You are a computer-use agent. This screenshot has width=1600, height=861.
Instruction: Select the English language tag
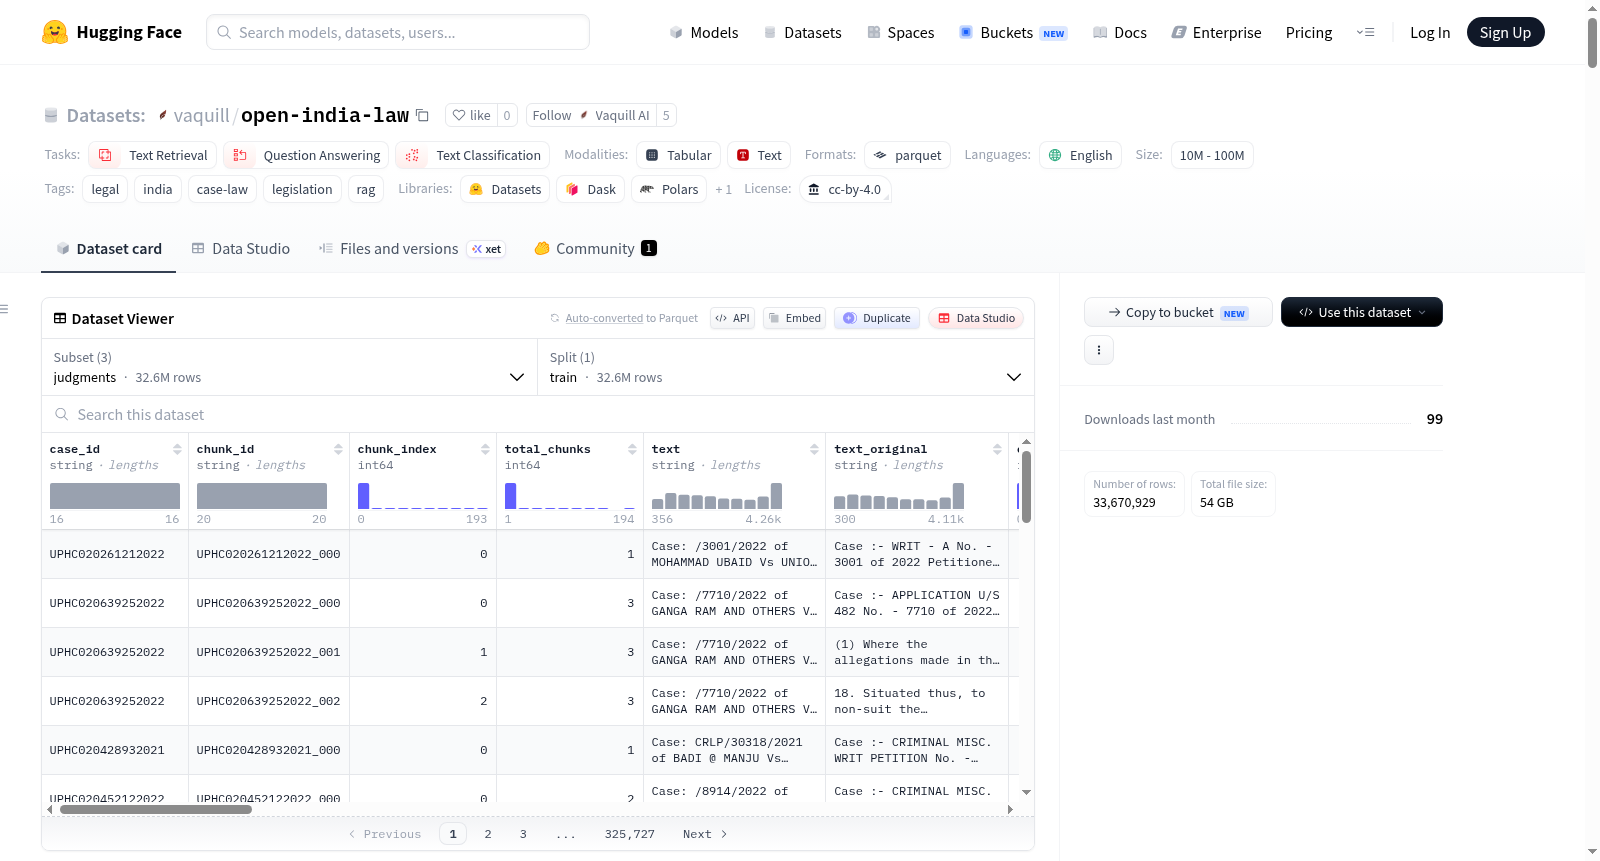(1080, 155)
